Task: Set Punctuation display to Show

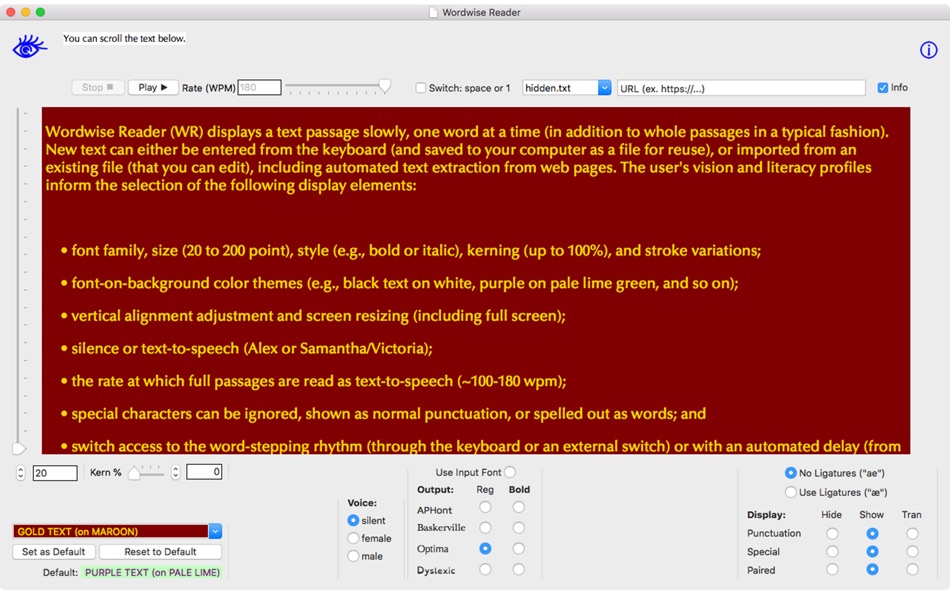Action: (x=872, y=533)
